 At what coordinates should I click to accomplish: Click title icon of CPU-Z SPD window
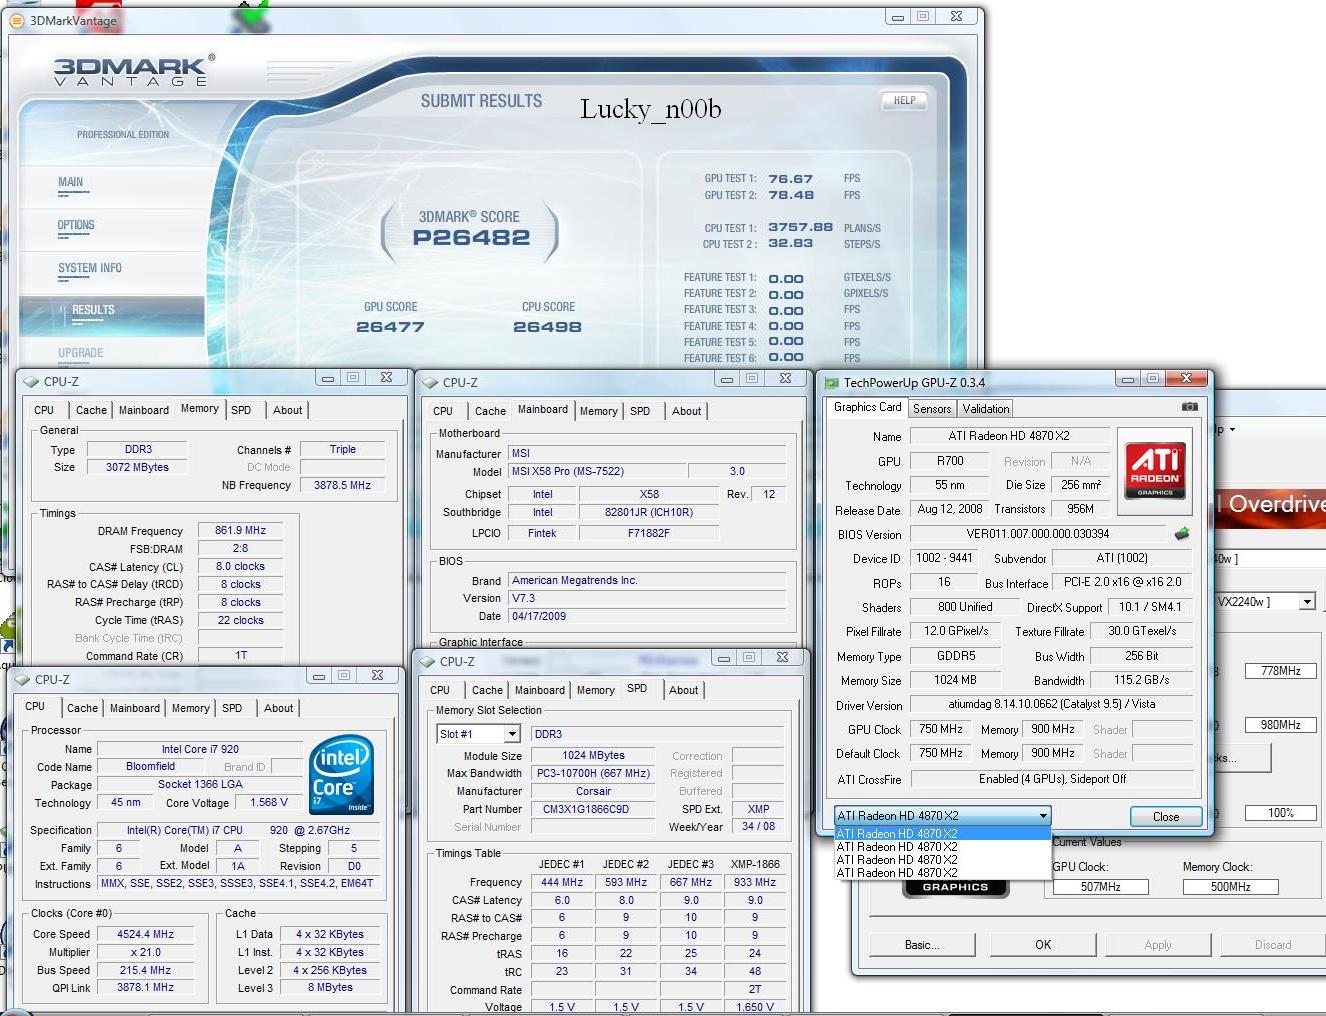[x=427, y=661]
